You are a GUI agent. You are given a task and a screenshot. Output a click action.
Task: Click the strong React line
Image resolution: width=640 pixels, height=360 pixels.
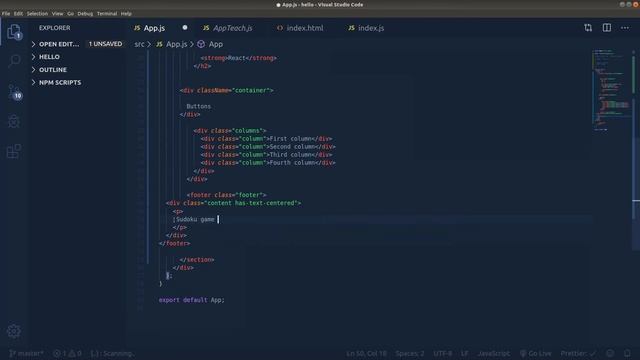coord(238,58)
